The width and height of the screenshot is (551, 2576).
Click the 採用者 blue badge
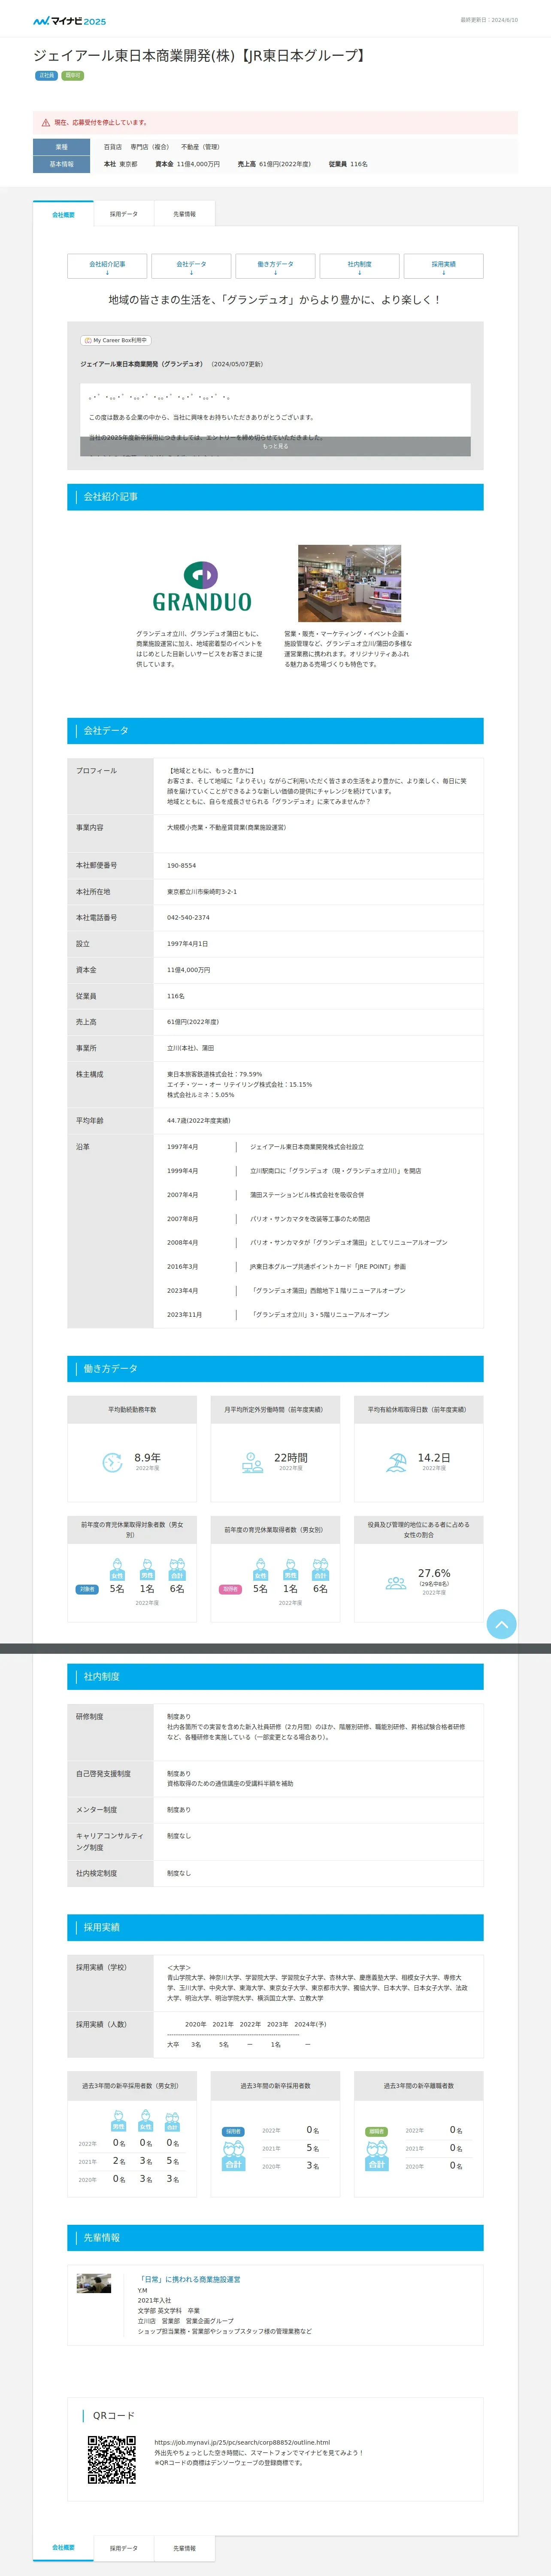pos(233,2131)
